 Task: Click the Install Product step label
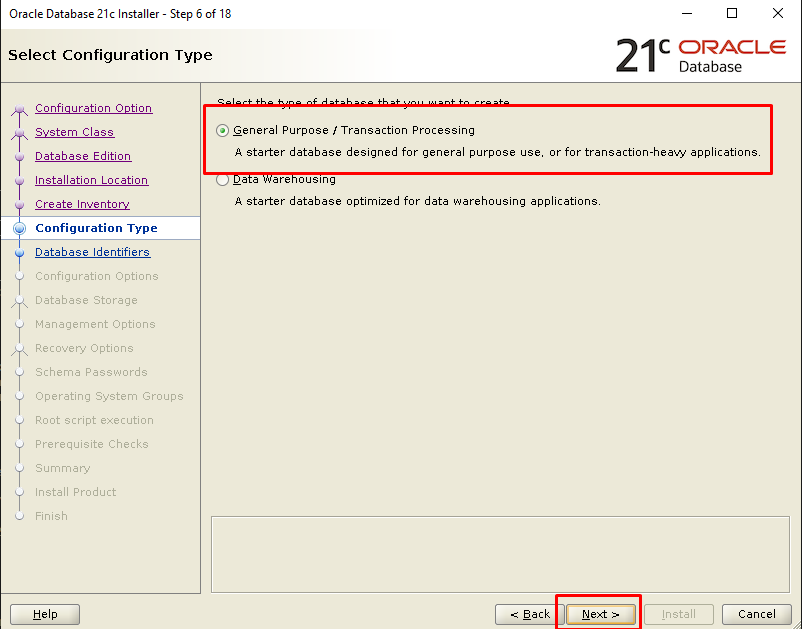pyautogui.click(x=75, y=492)
